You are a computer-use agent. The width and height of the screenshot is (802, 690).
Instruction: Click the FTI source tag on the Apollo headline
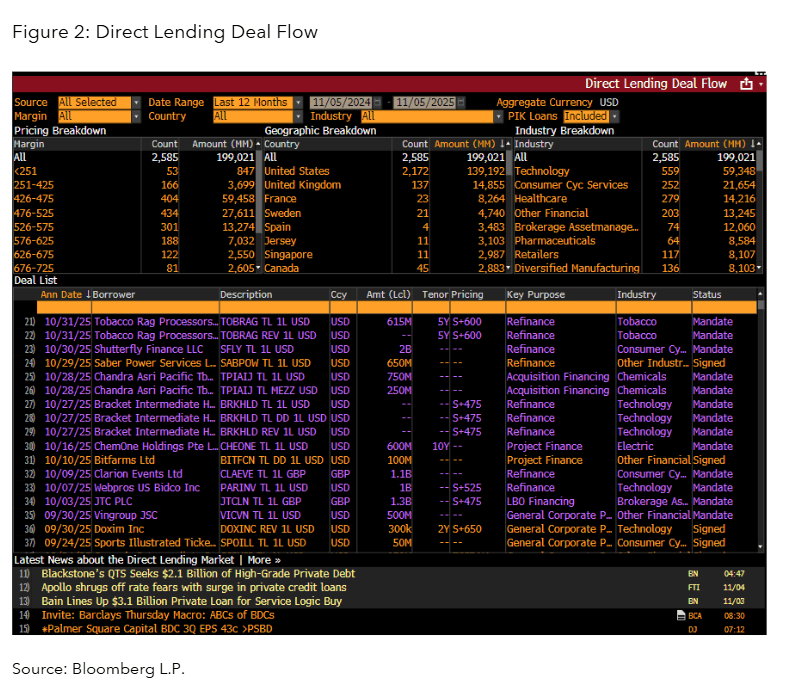[694, 588]
